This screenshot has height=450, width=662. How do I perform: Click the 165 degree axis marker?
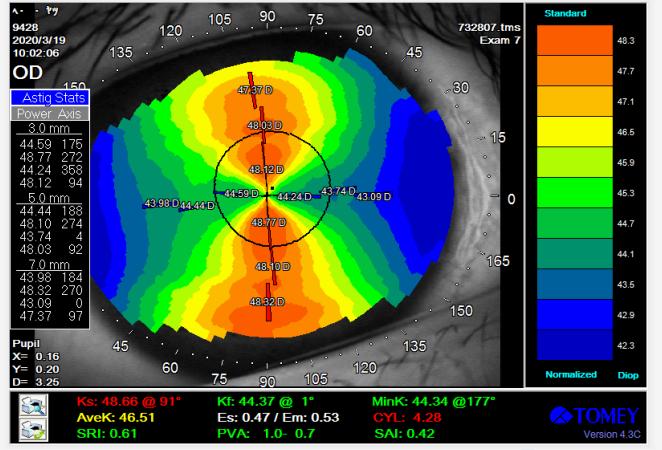(x=498, y=261)
